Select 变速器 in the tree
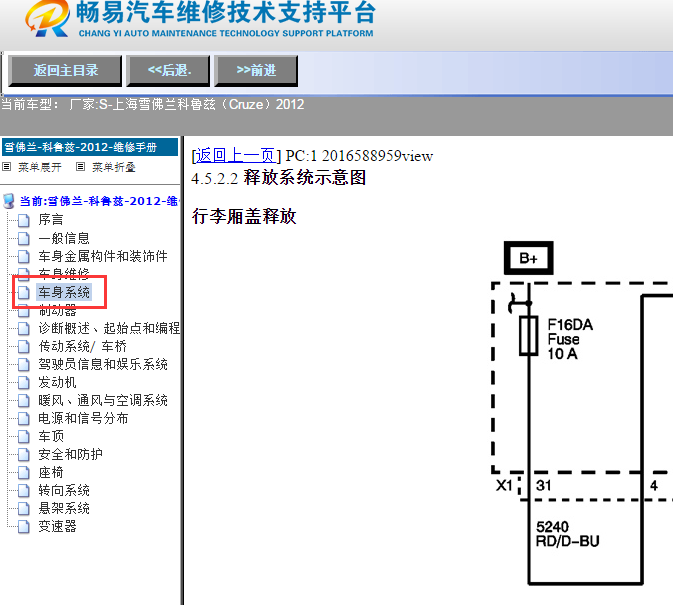This screenshot has height=605, width=673. point(57,526)
